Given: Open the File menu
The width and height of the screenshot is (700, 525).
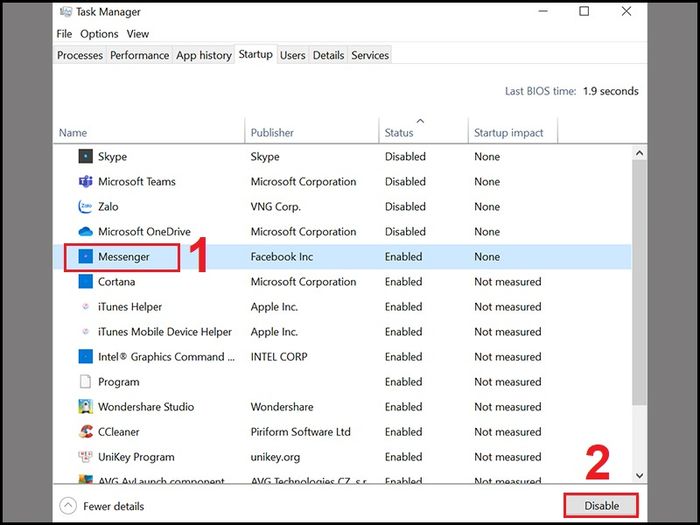Looking at the screenshot, I should coord(64,34).
